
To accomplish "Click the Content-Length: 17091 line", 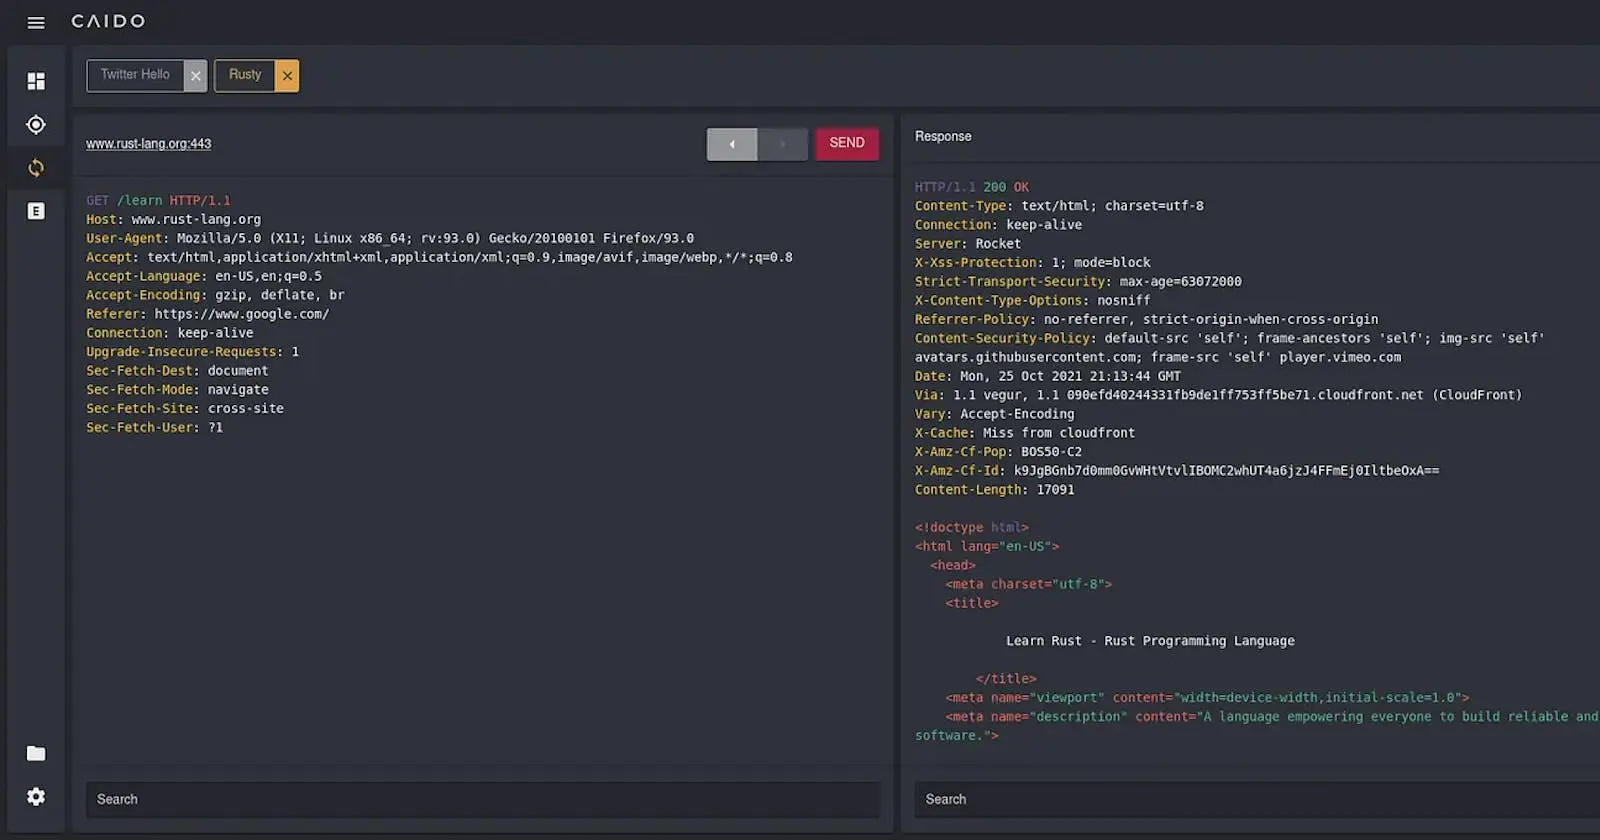I will pyautogui.click(x=995, y=492).
